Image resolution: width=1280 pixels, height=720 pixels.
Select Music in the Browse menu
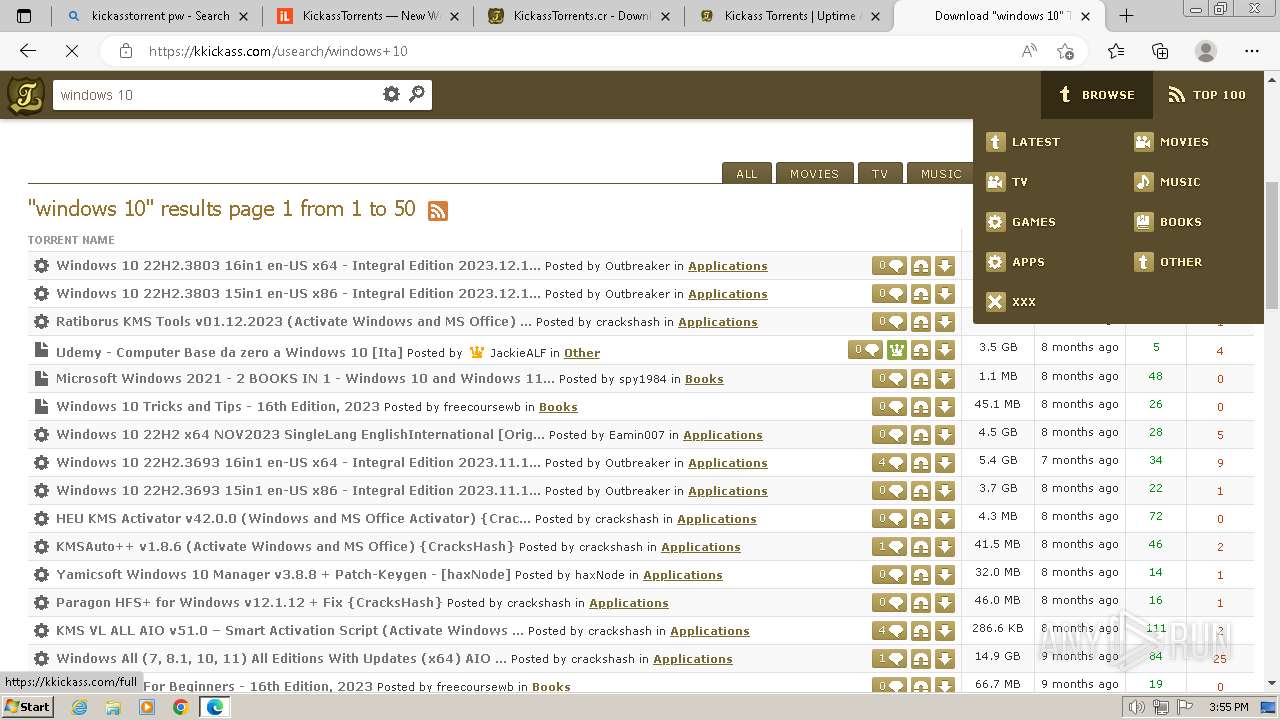[1167, 182]
